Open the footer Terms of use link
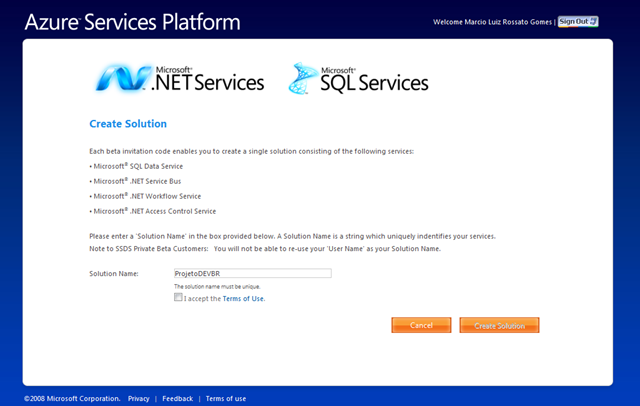 (226, 399)
